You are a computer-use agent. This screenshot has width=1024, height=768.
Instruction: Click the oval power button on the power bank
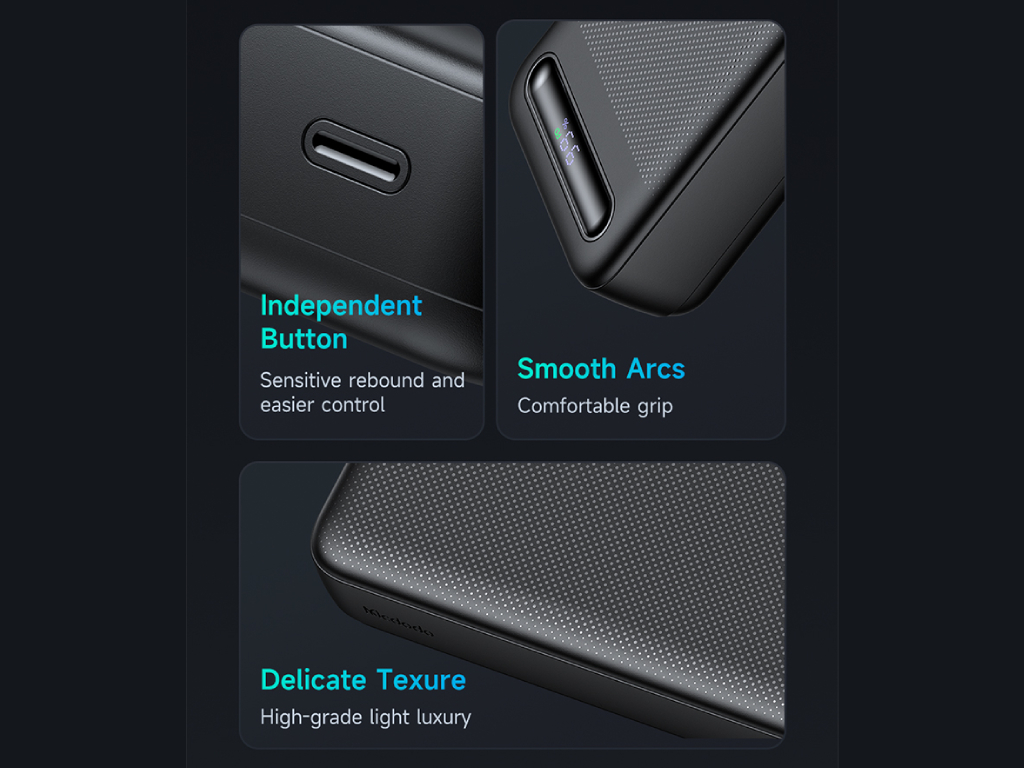tap(356, 157)
